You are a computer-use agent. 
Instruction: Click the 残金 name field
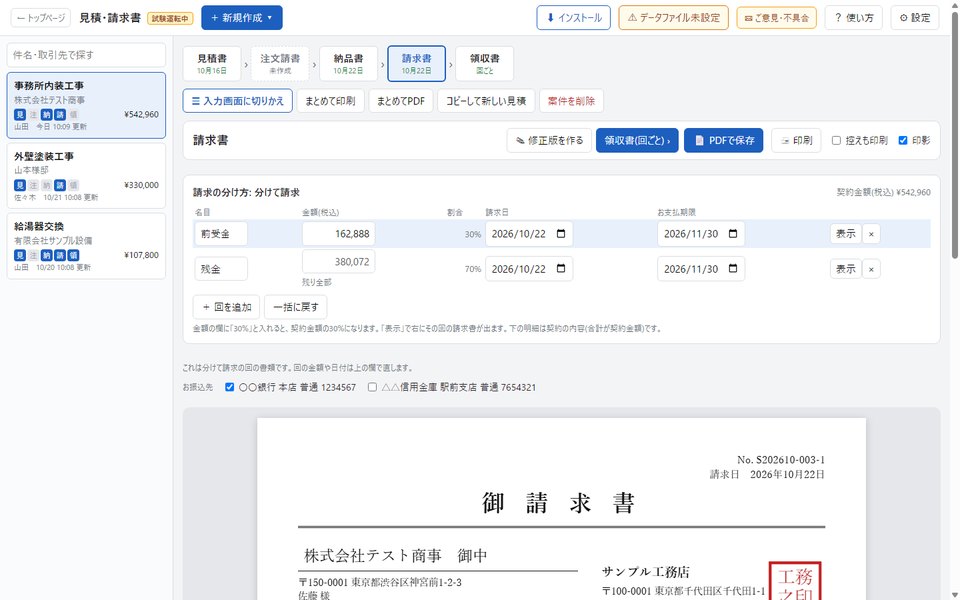(x=221, y=269)
